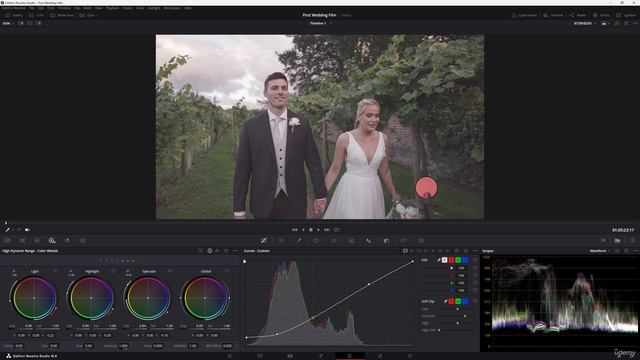Show the Keyframes panel icon
Screen dimensions: 640x360
tap(603, 240)
